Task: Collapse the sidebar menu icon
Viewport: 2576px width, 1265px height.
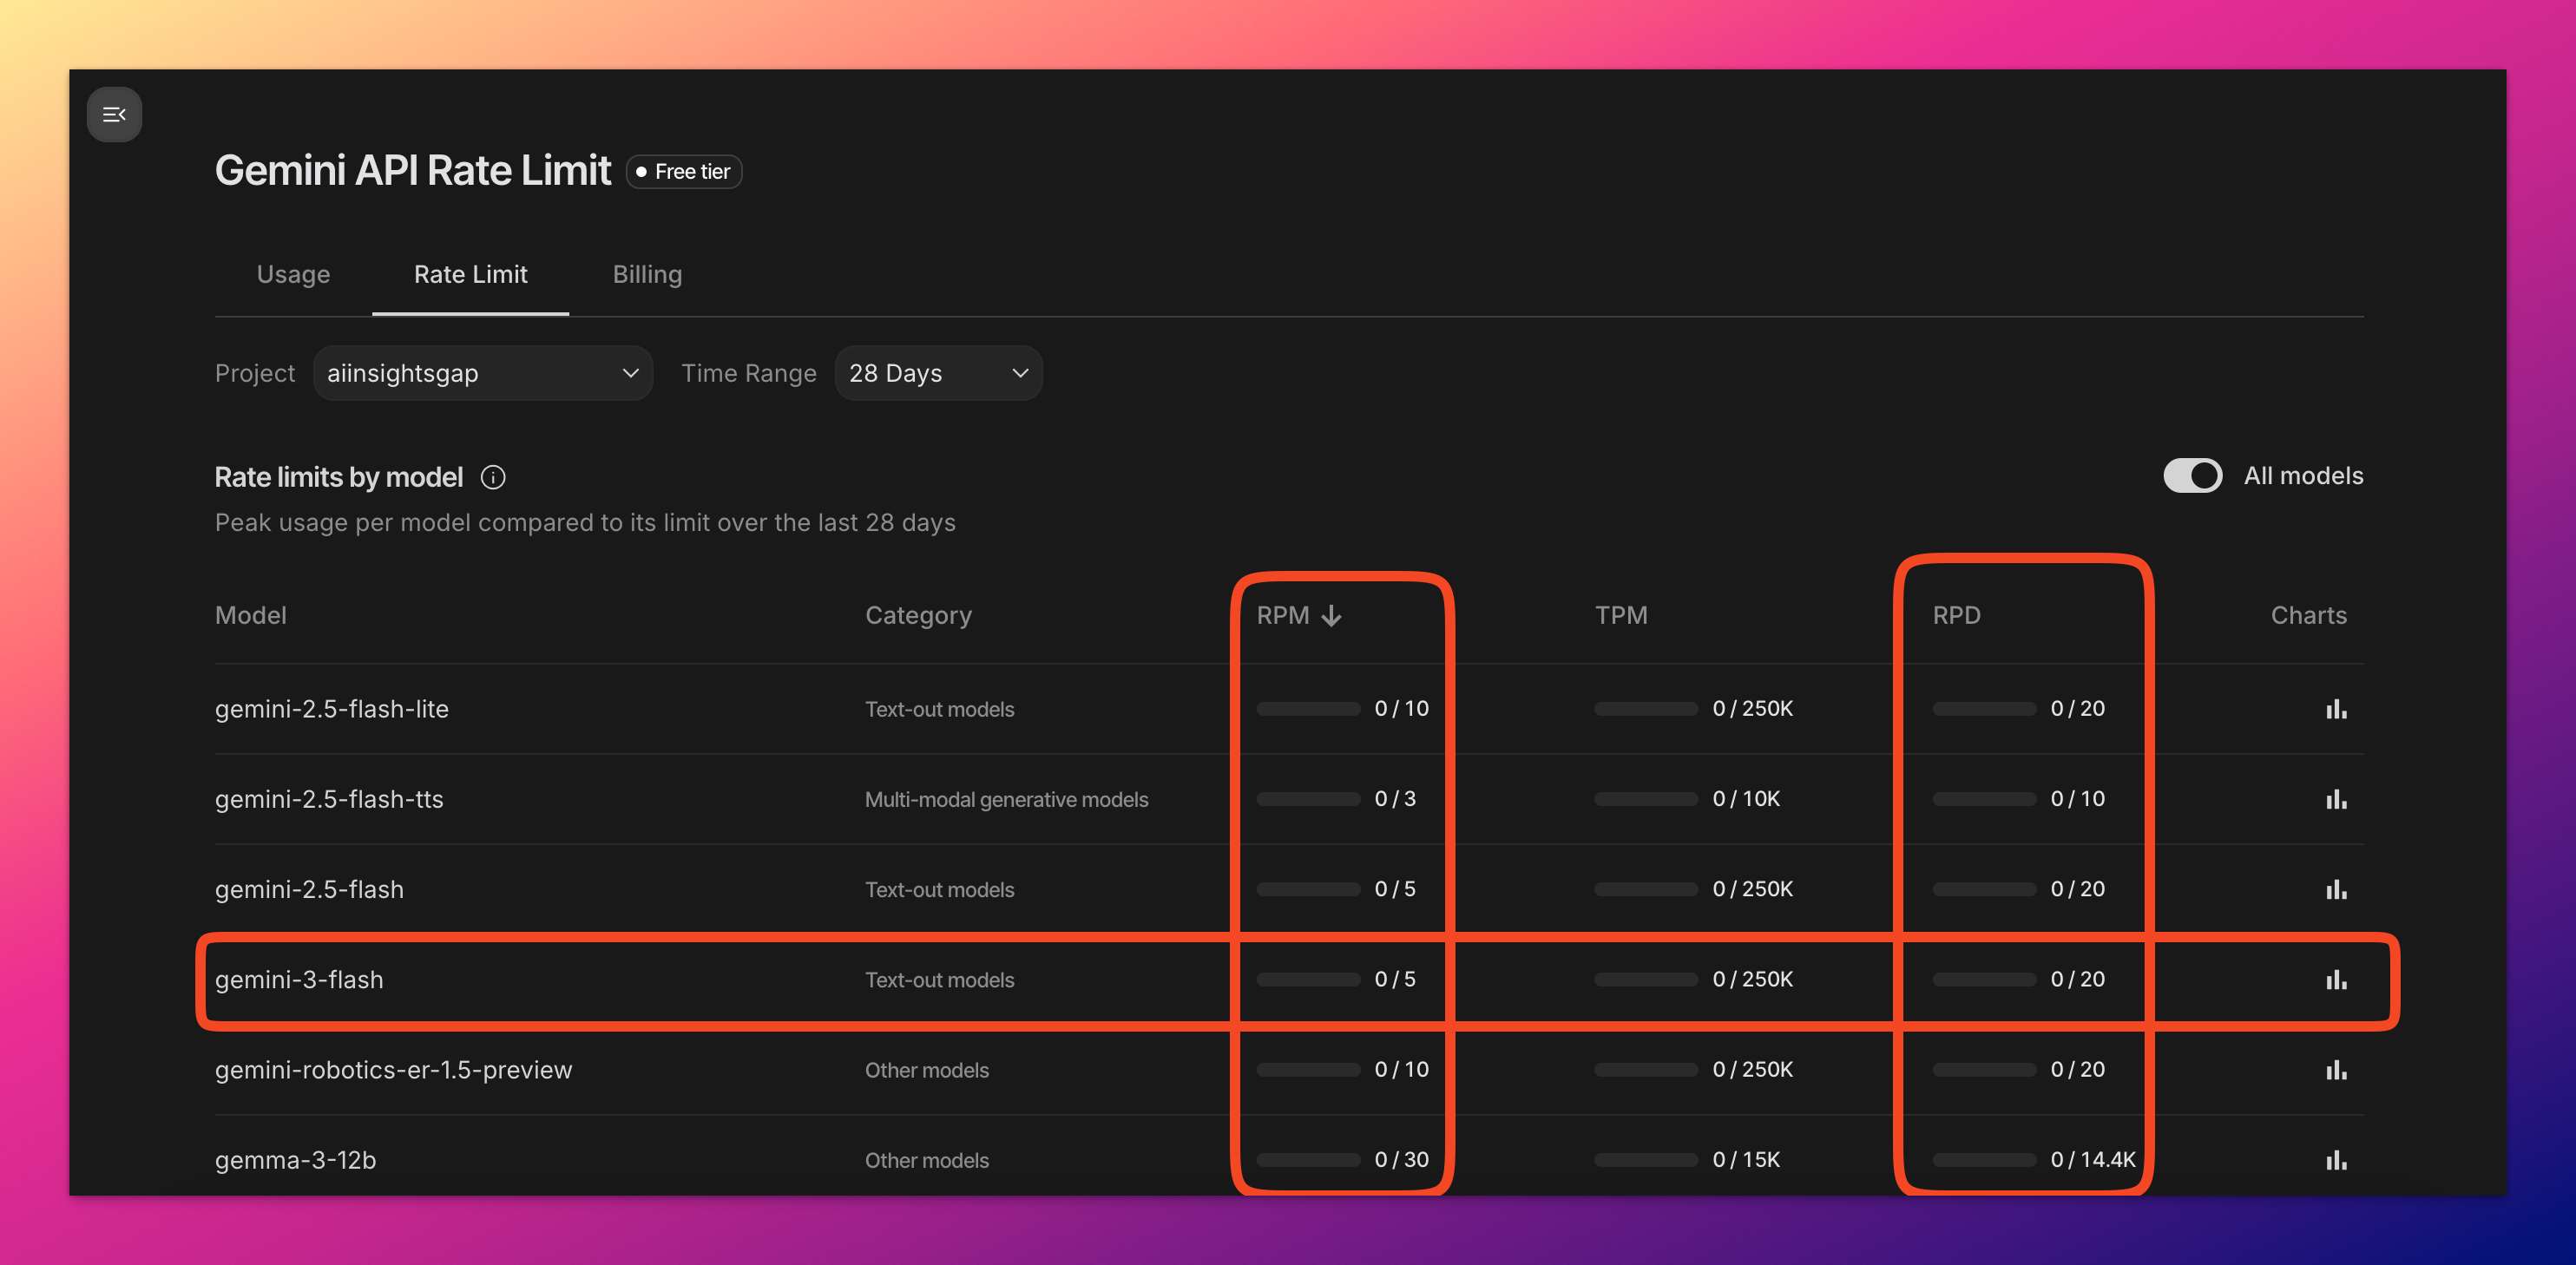Action: [x=114, y=114]
